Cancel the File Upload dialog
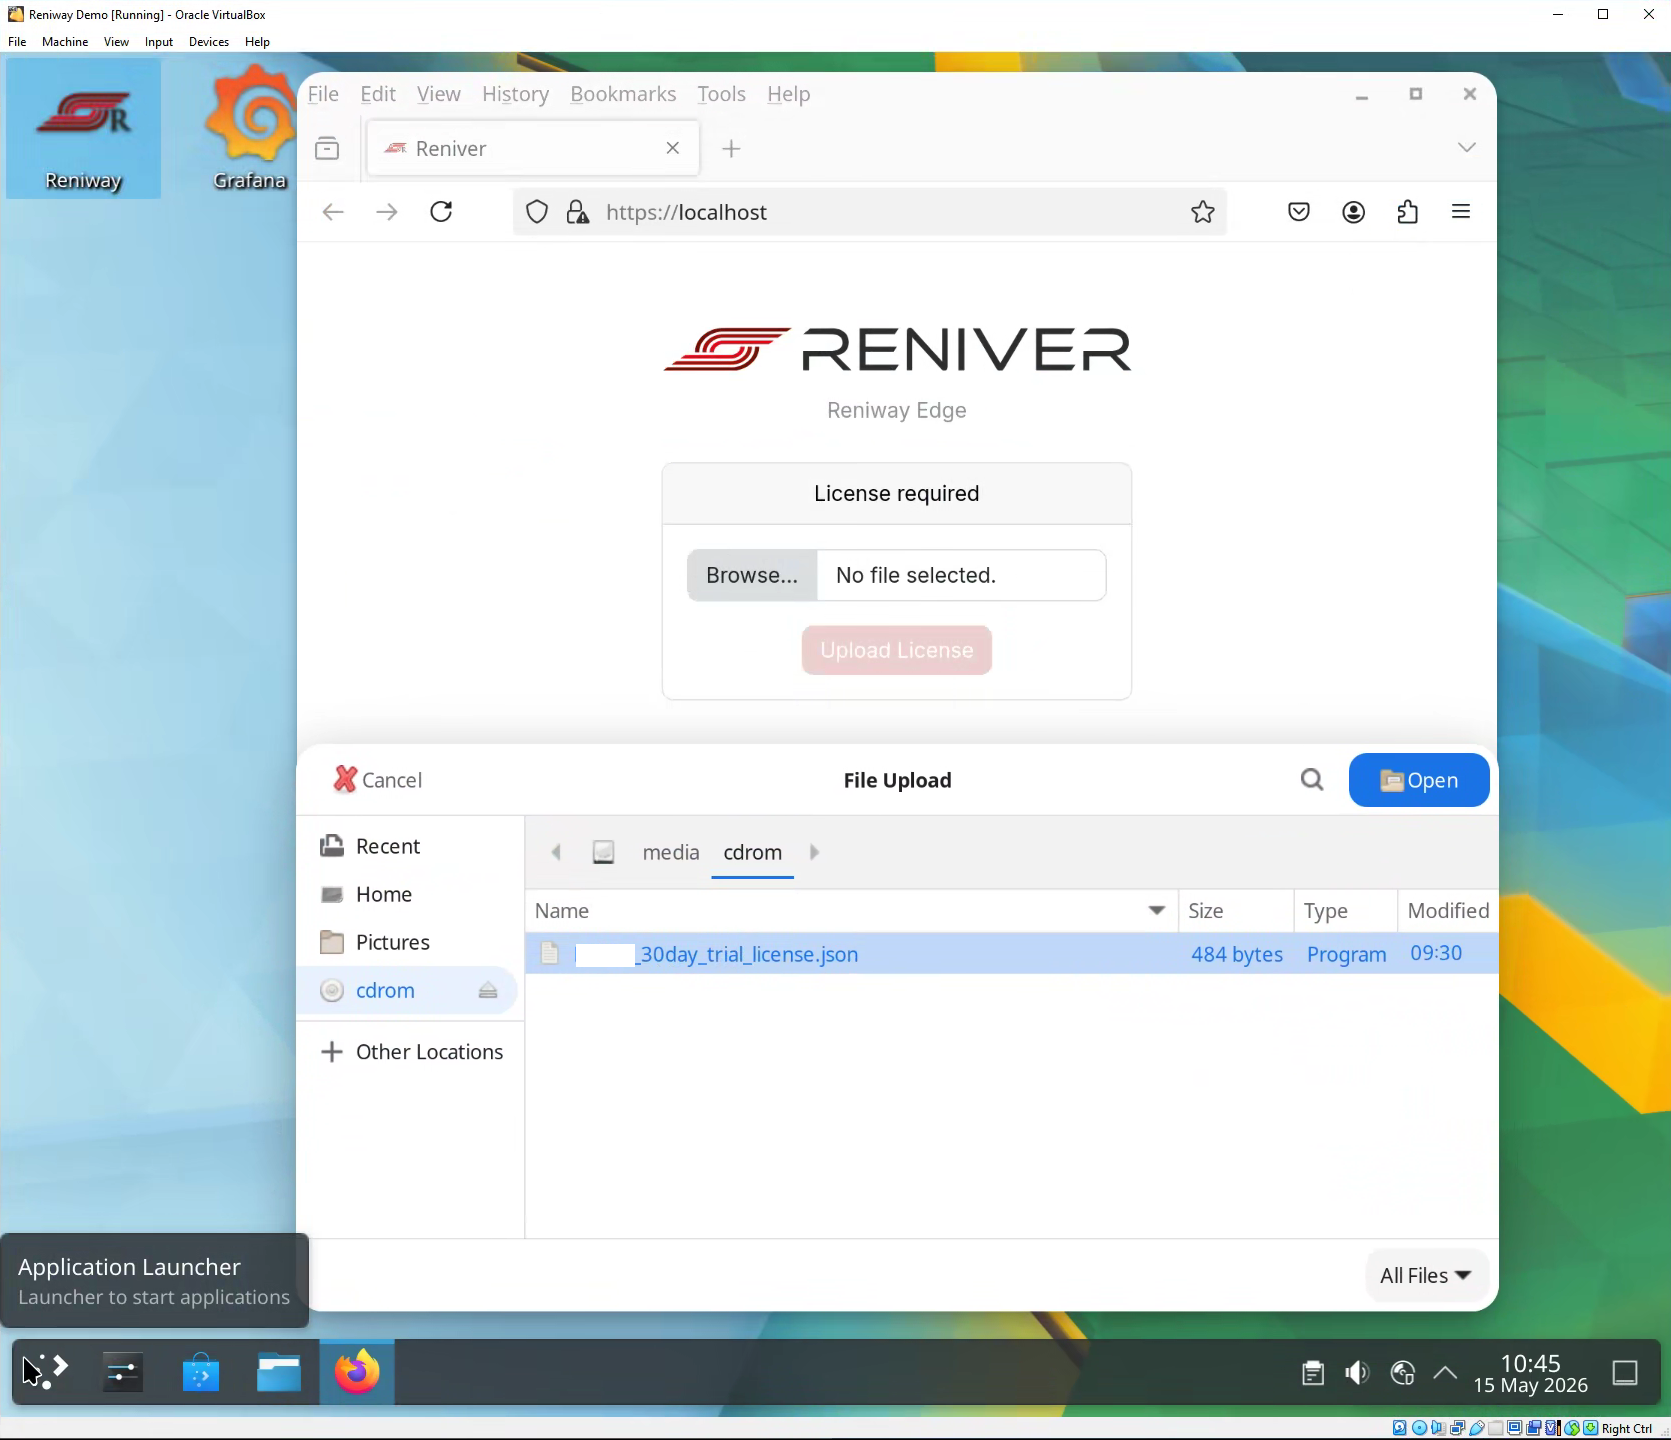The width and height of the screenshot is (1671, 1440). [378, 780]
